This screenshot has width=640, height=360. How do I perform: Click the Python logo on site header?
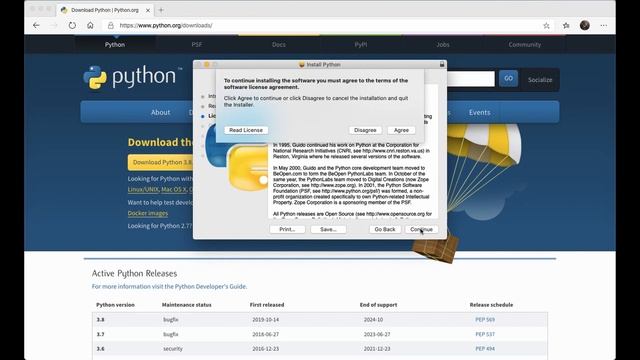pos(133,77)
